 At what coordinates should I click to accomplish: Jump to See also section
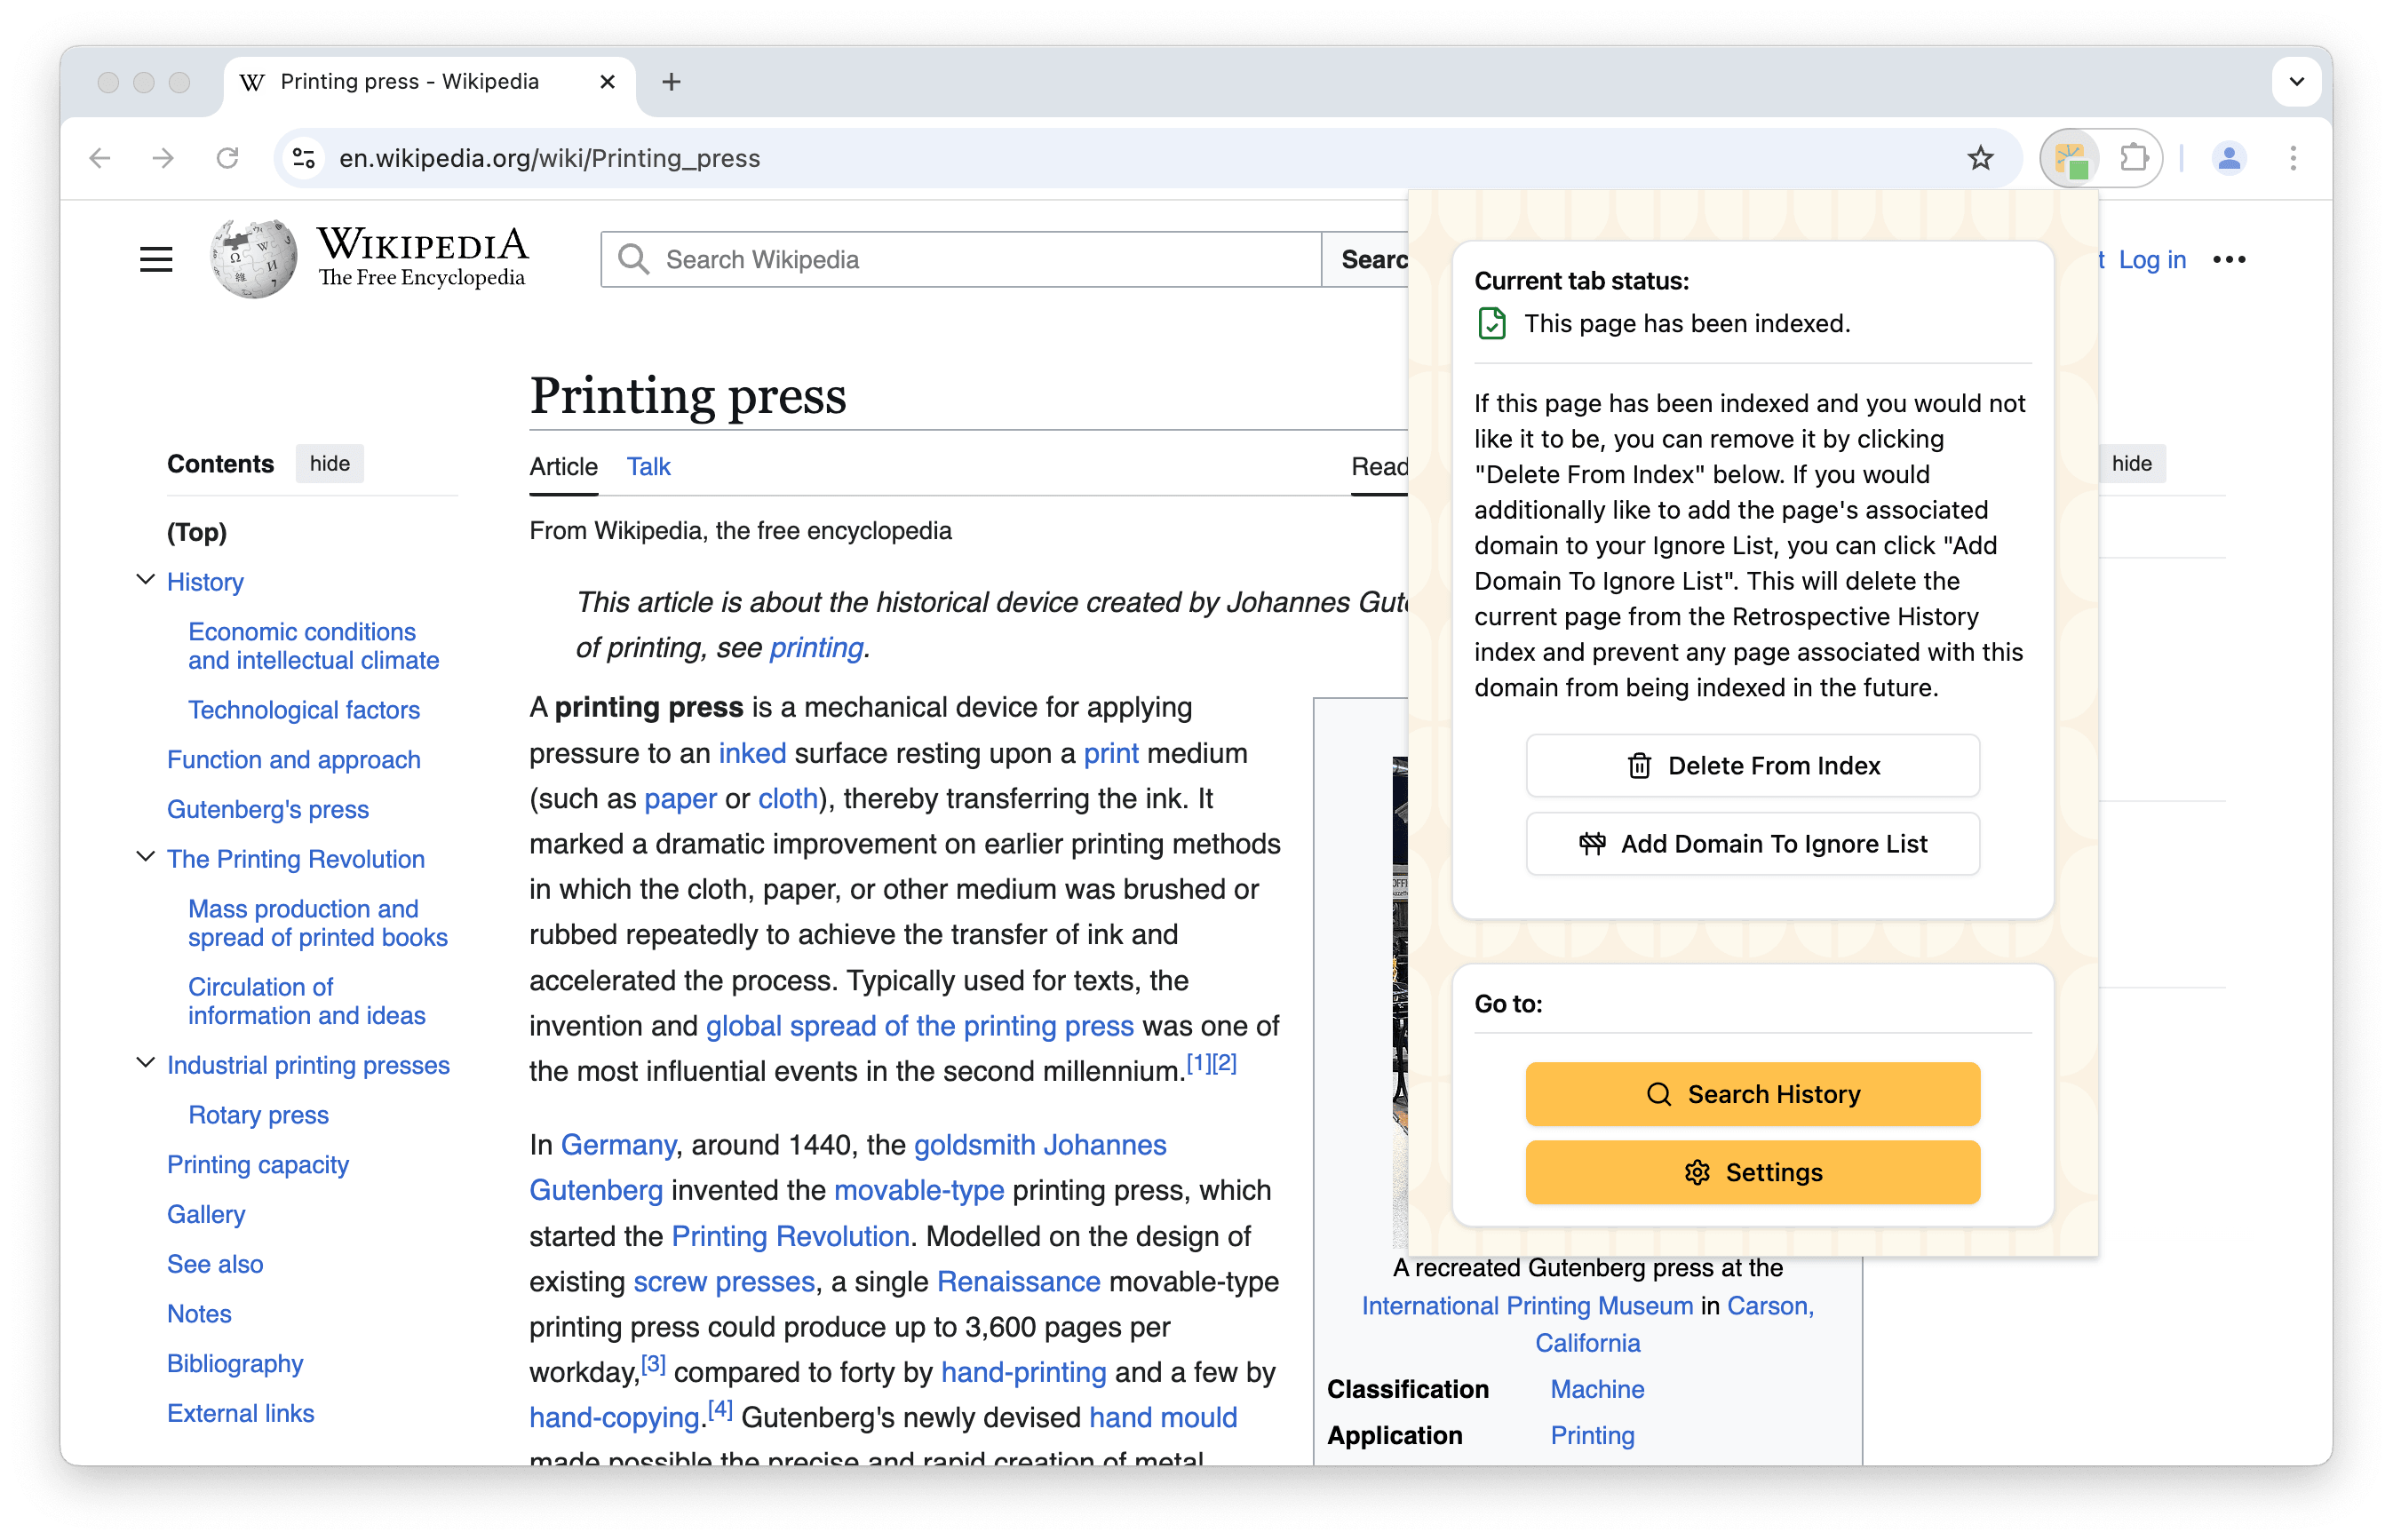click(x=215, y=1264)
